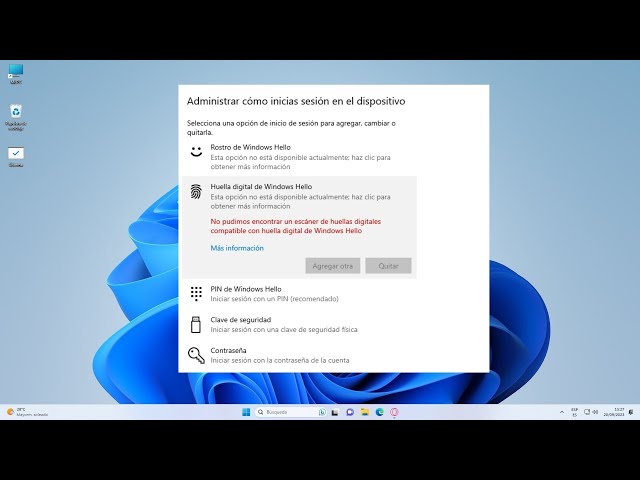Viewport: 640px width, 480px height.
Task: Open Task View from the taskbar
Action: [335, 412]
